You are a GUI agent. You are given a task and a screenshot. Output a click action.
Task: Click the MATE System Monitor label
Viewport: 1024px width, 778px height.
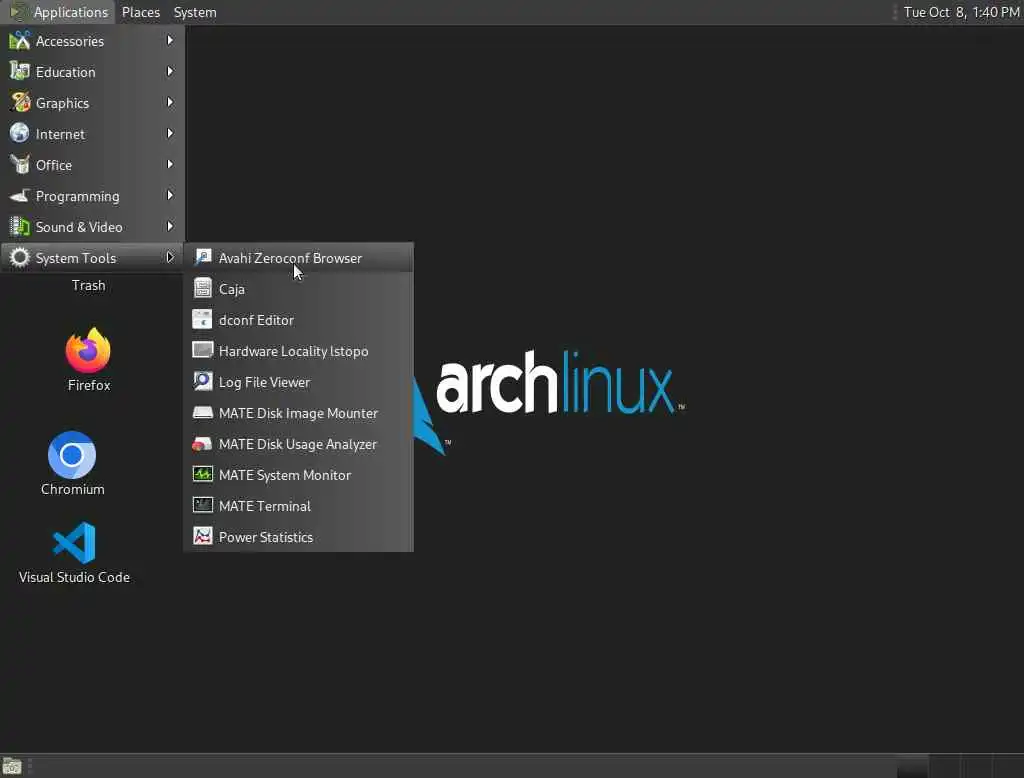(285, 475)
